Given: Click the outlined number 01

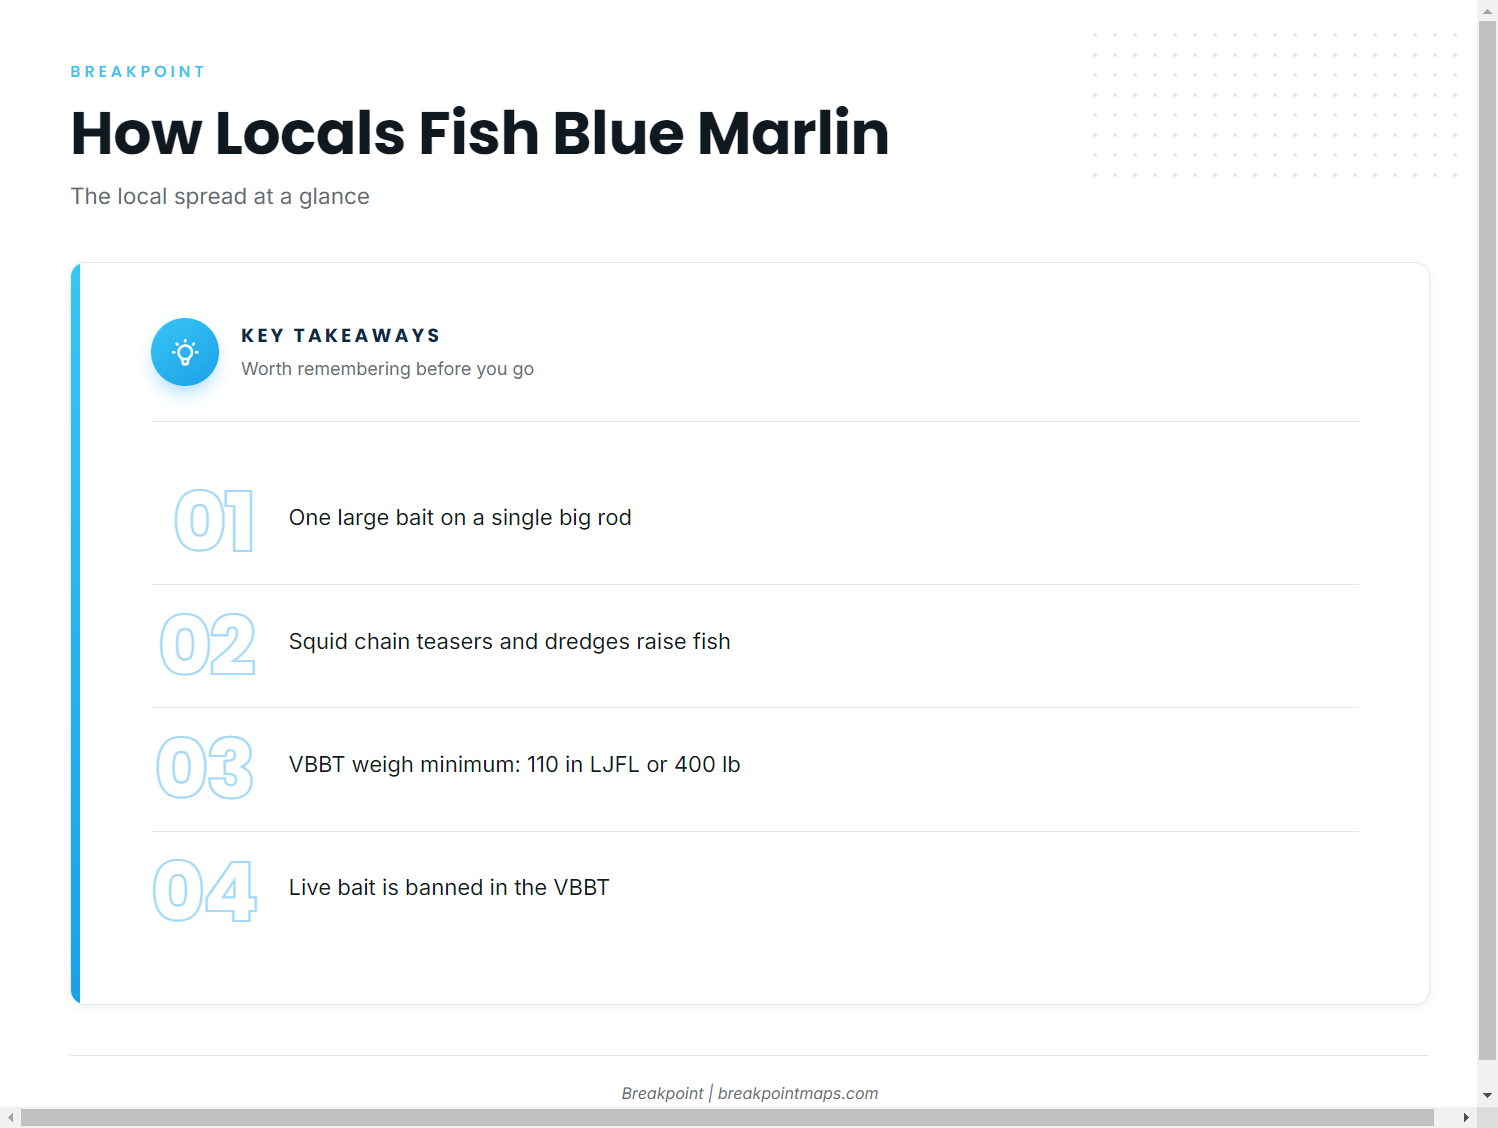Looking at the screenshot, I should tap(215, 521).
